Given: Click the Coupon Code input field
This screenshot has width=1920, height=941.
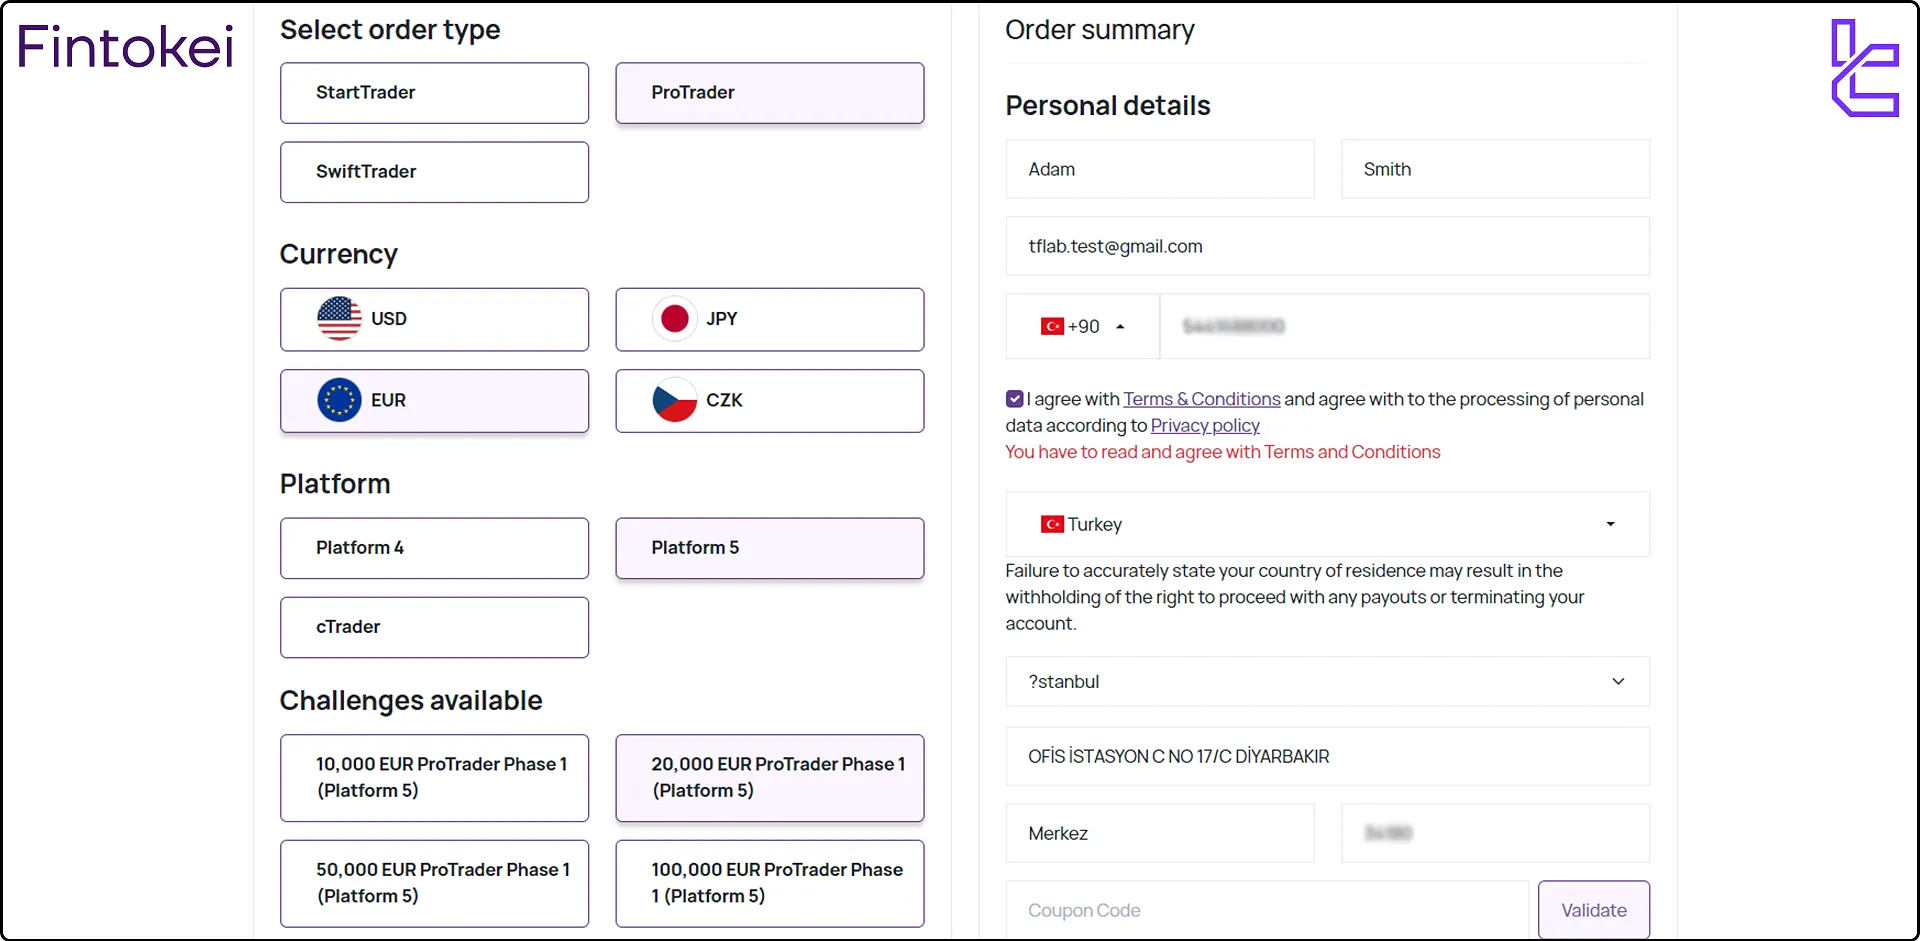Looking at the screenshot, I should (1267, 910).
